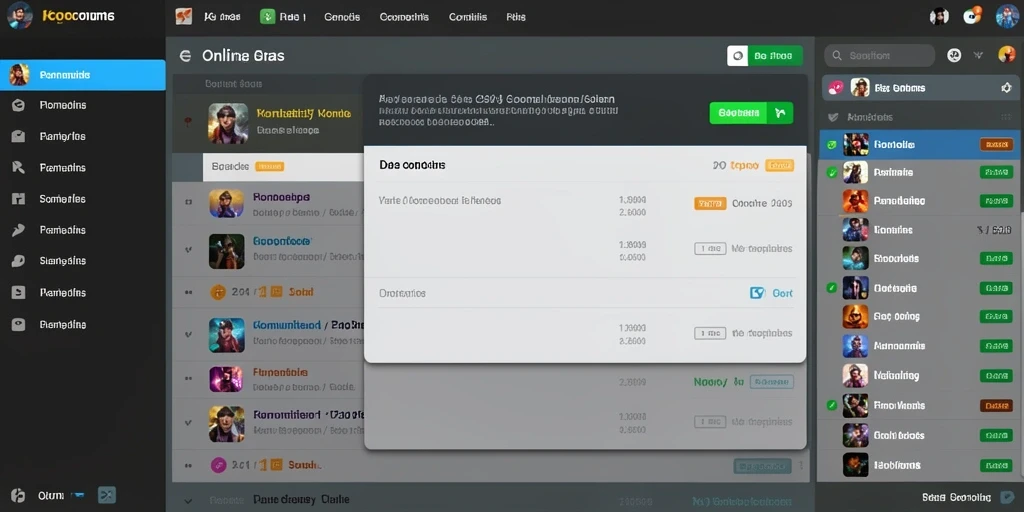Screen dimensions: 1024x512
Task: Click the grid dots icon beside Amotdiots header
Action: (x=1006, y=118)
